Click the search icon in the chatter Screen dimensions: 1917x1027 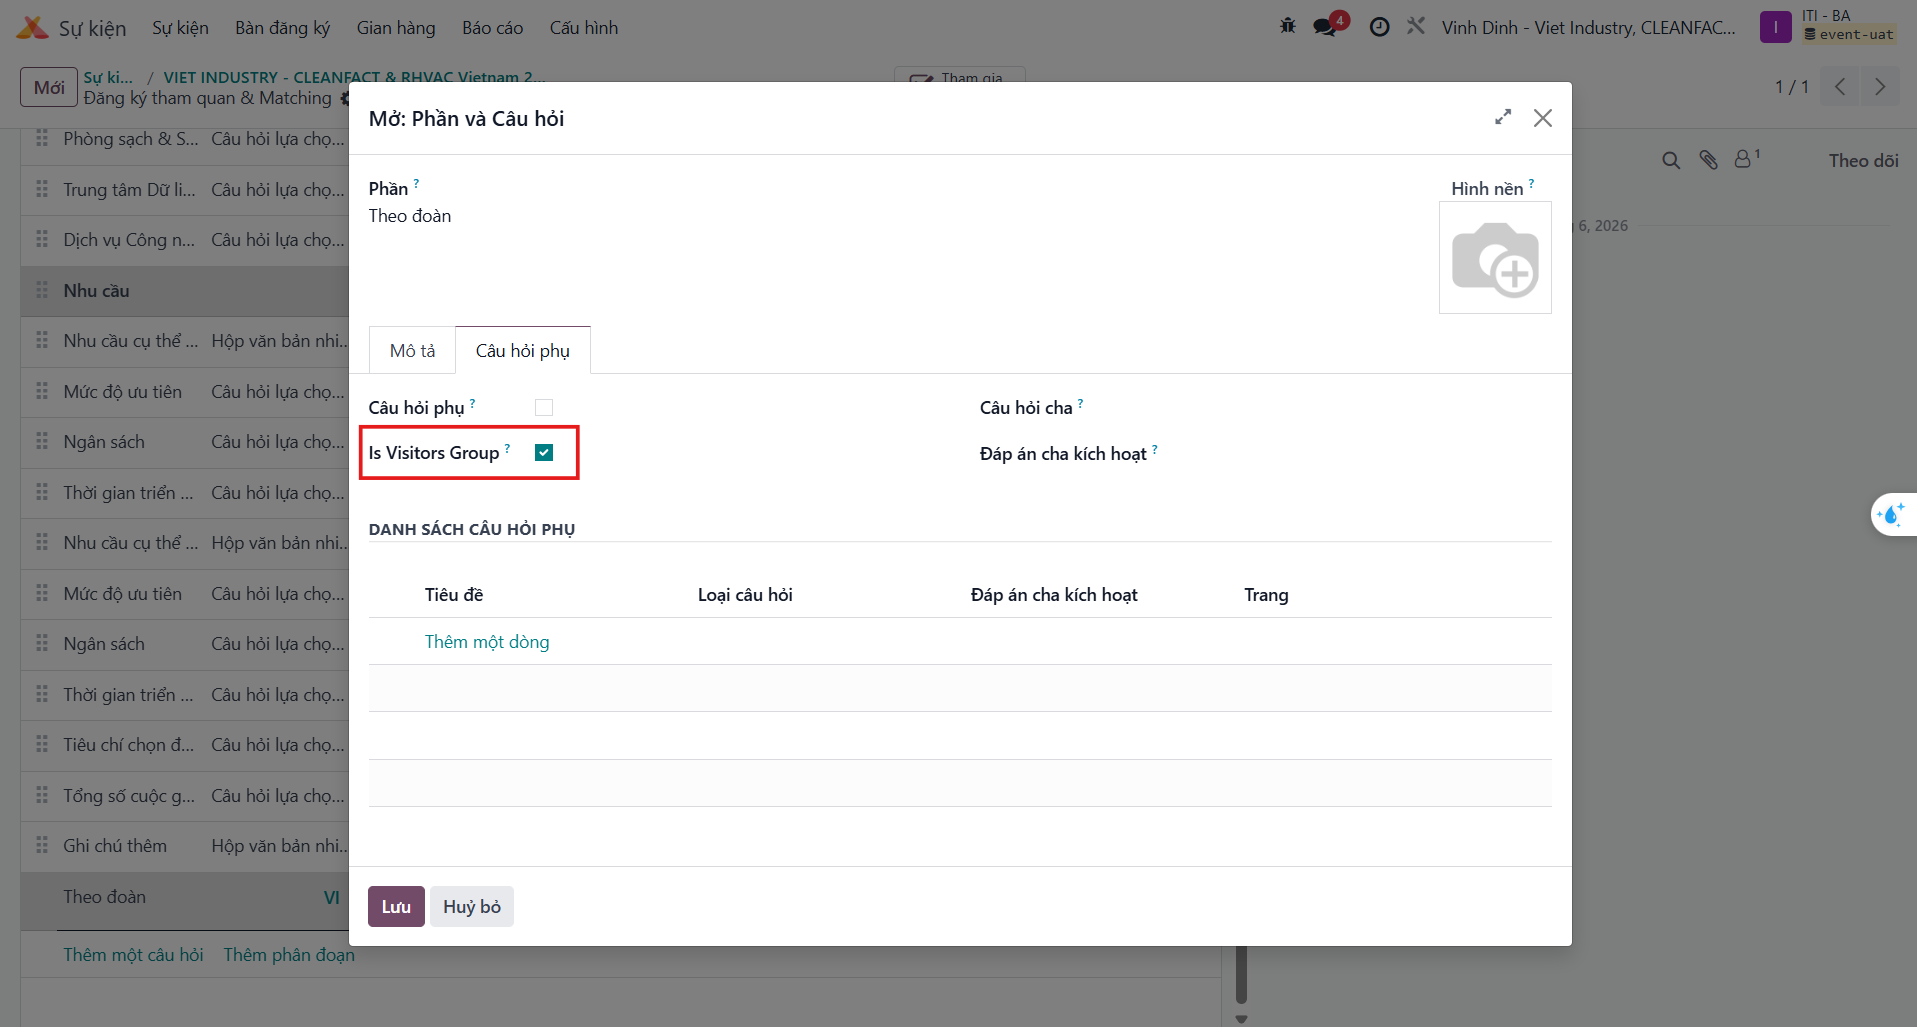(1671, 160)
